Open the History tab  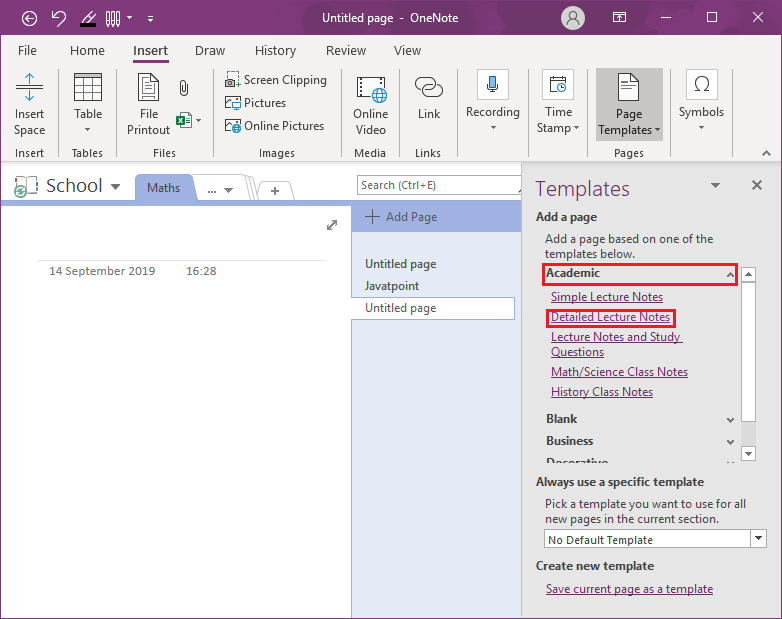pyautogui.click(x=275, y=50)
